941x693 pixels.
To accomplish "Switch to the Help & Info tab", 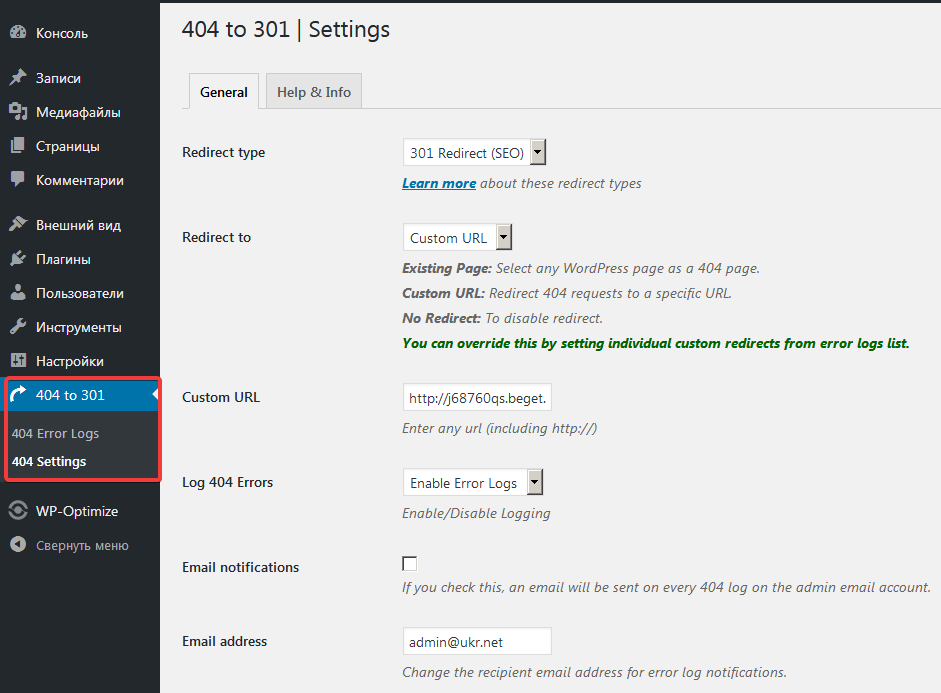I will pyautogui.click(x=314, y=92).
